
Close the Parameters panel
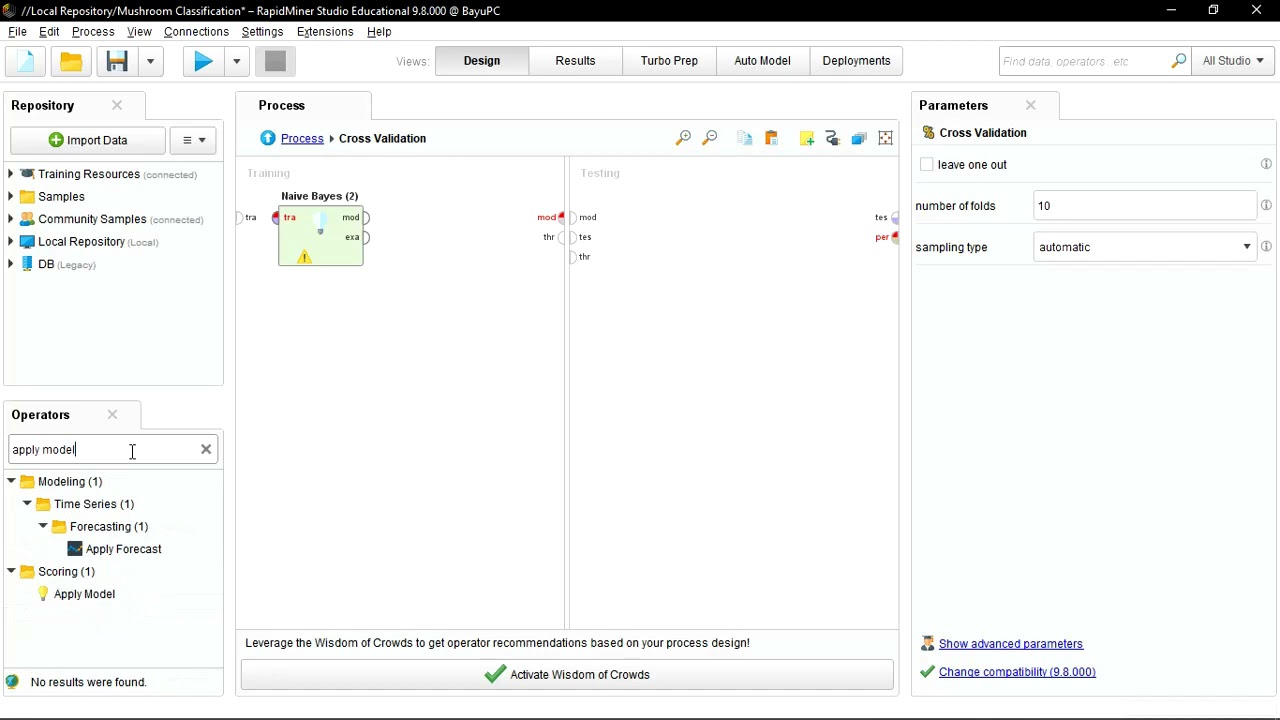point(1030,105)
